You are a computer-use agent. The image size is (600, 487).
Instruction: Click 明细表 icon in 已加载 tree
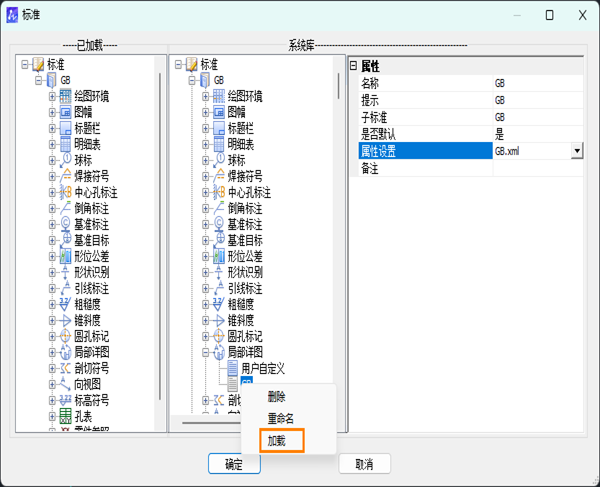(65, 144)
